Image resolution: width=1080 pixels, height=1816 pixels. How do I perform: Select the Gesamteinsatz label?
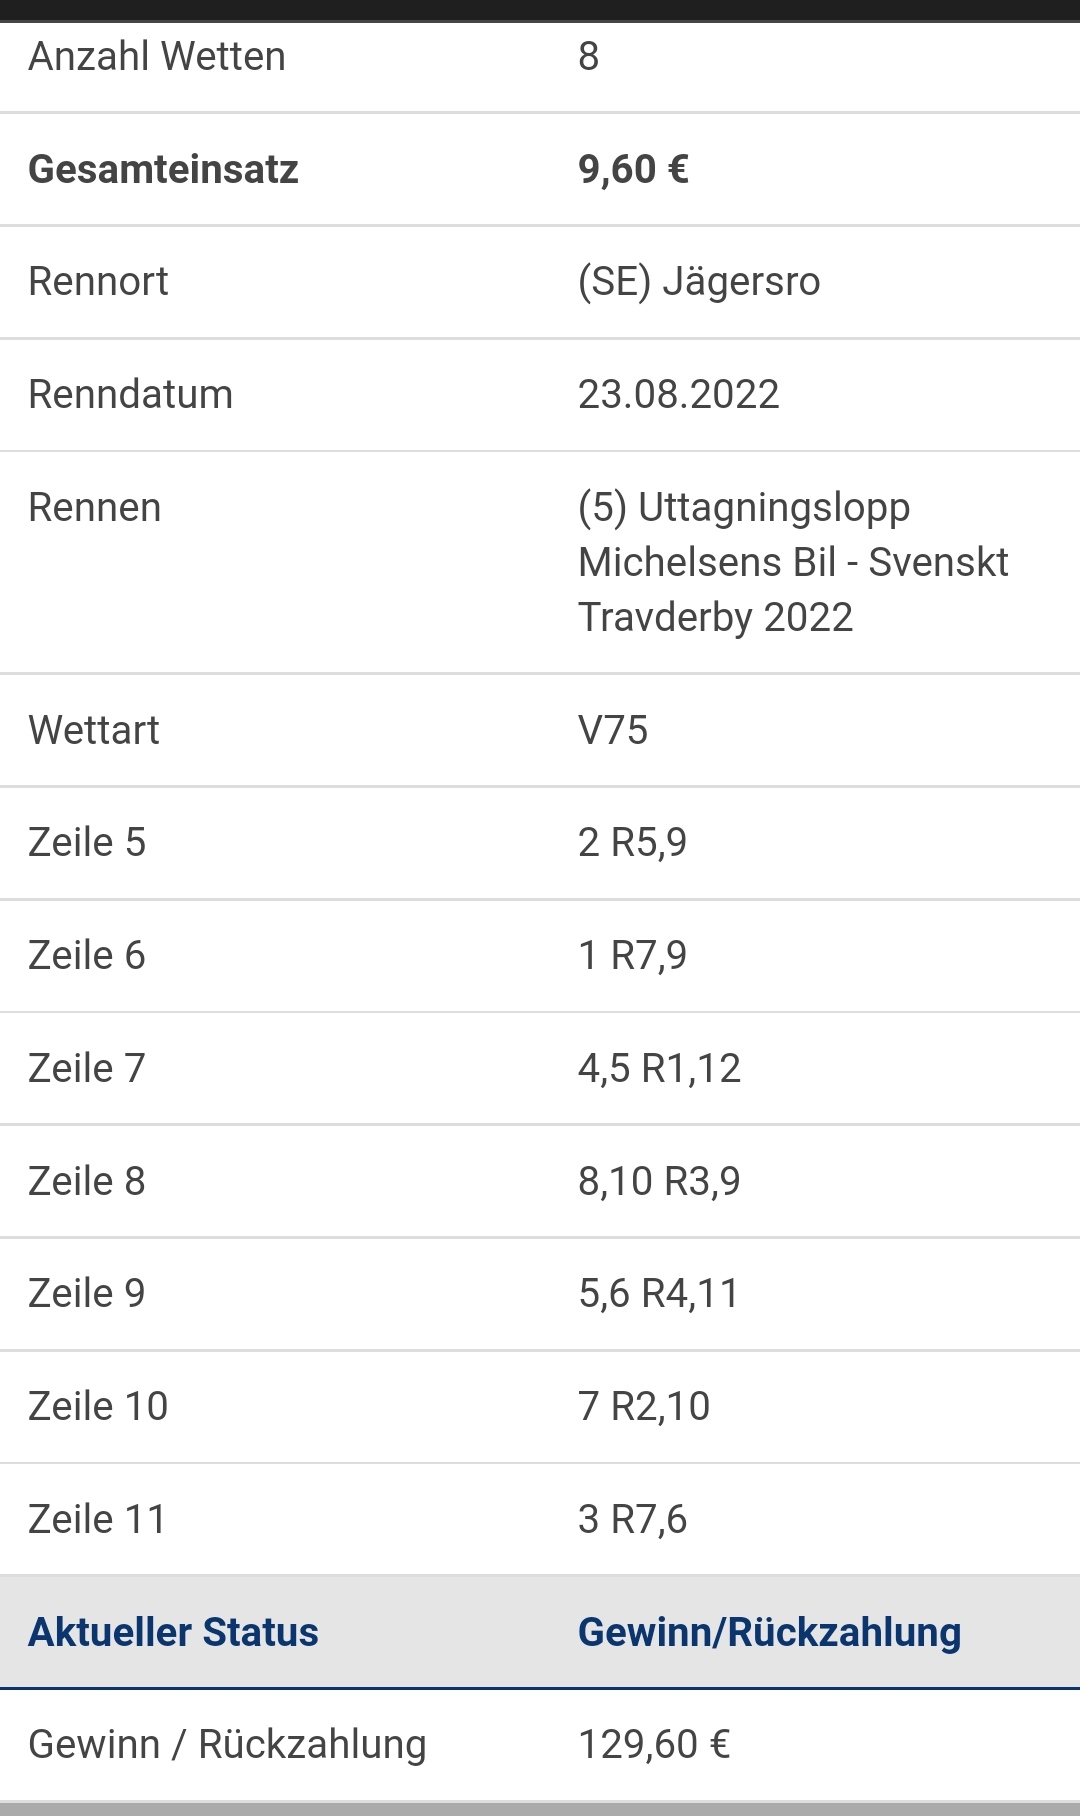[163, 169]
